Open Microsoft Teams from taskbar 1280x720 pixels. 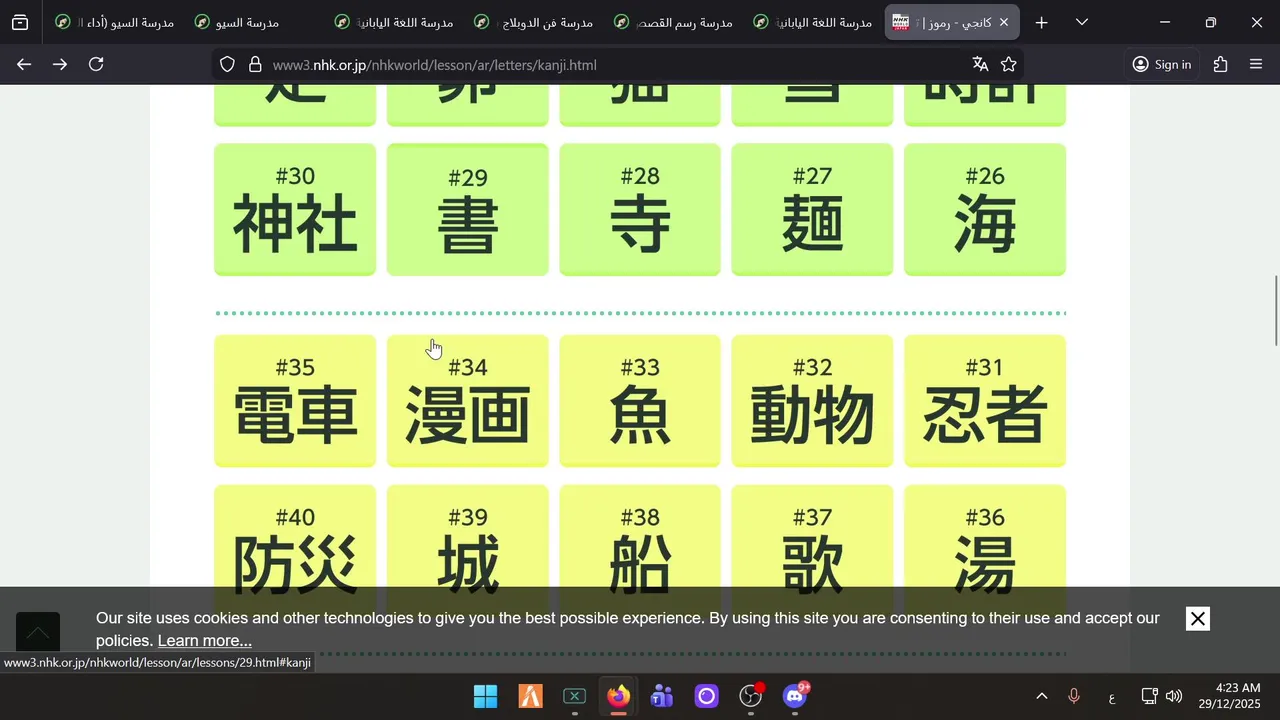(662, 696)
